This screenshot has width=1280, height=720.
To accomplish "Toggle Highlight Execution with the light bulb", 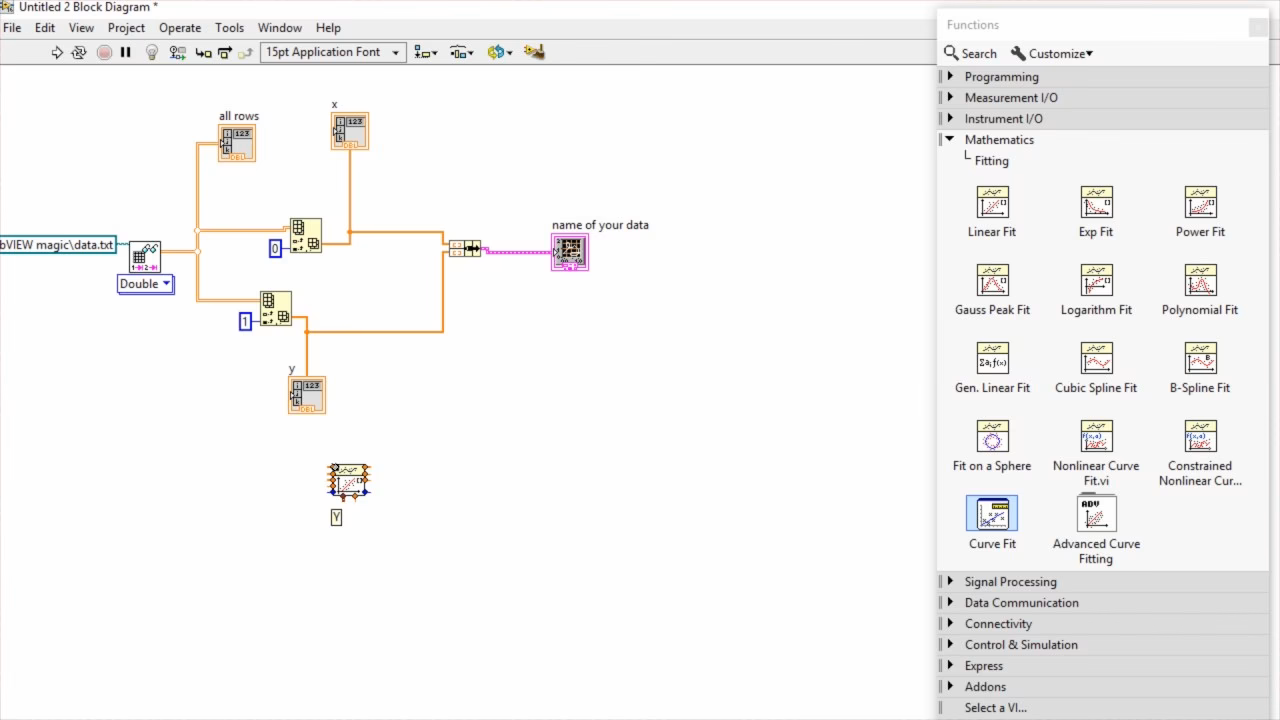I will [152, 52].
